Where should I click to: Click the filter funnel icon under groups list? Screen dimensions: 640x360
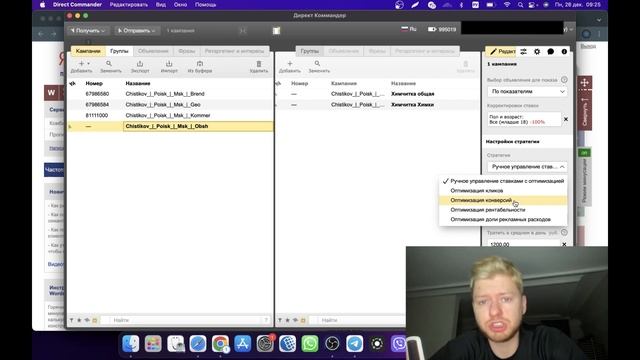point(280,320)
